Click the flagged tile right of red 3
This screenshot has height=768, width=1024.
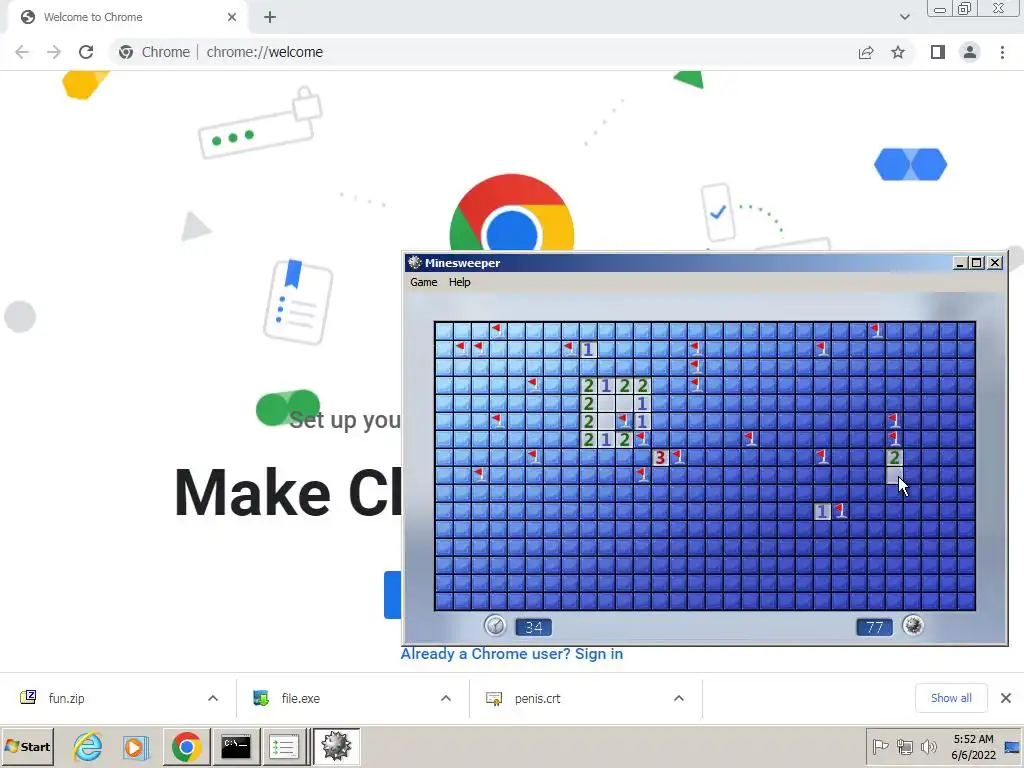679,457
